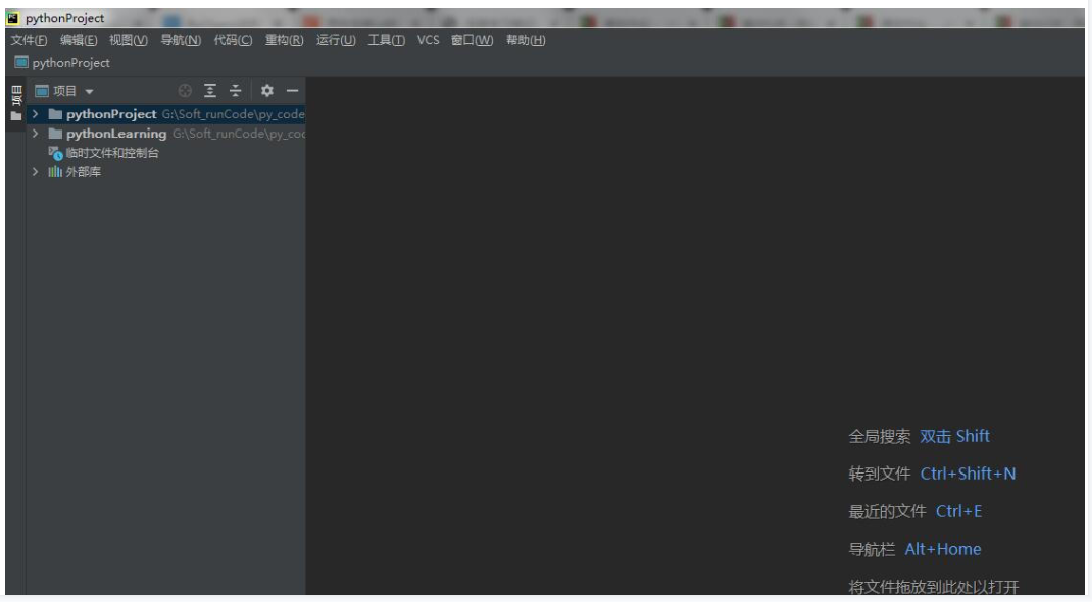Toggle the project tool window side tab
This screenshot has height=602, width=1092.
tap(16, 103)
